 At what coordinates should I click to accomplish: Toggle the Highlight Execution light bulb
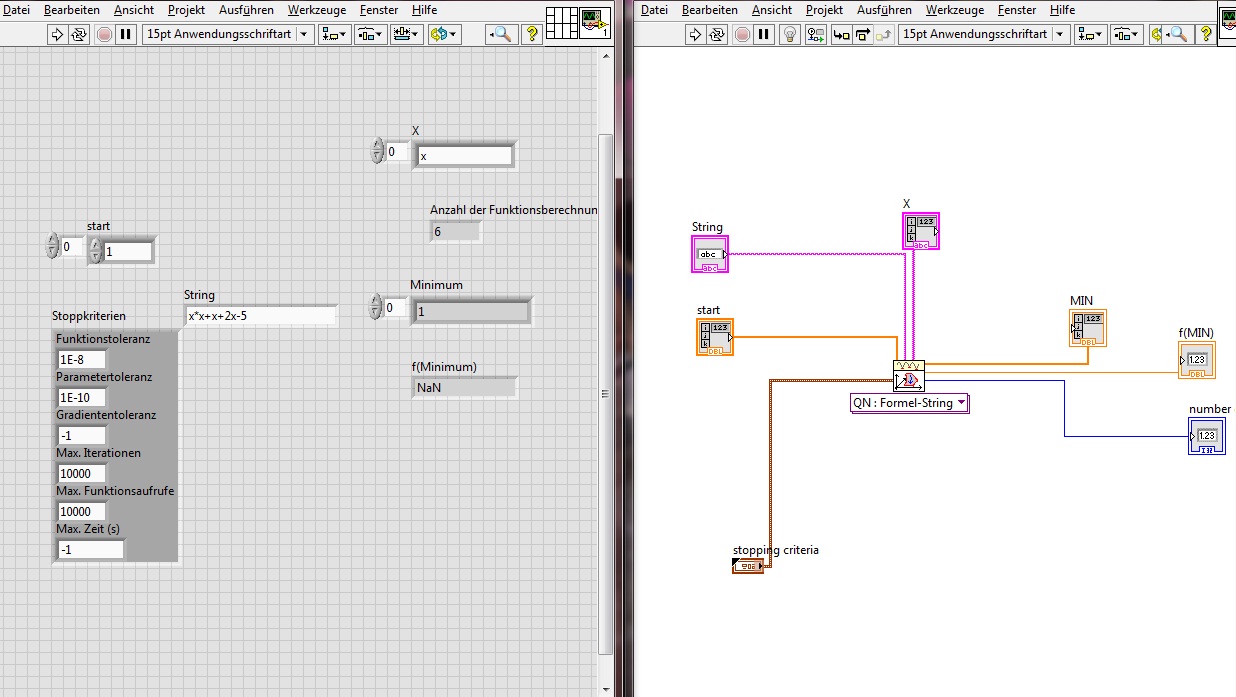pos(790,34)
